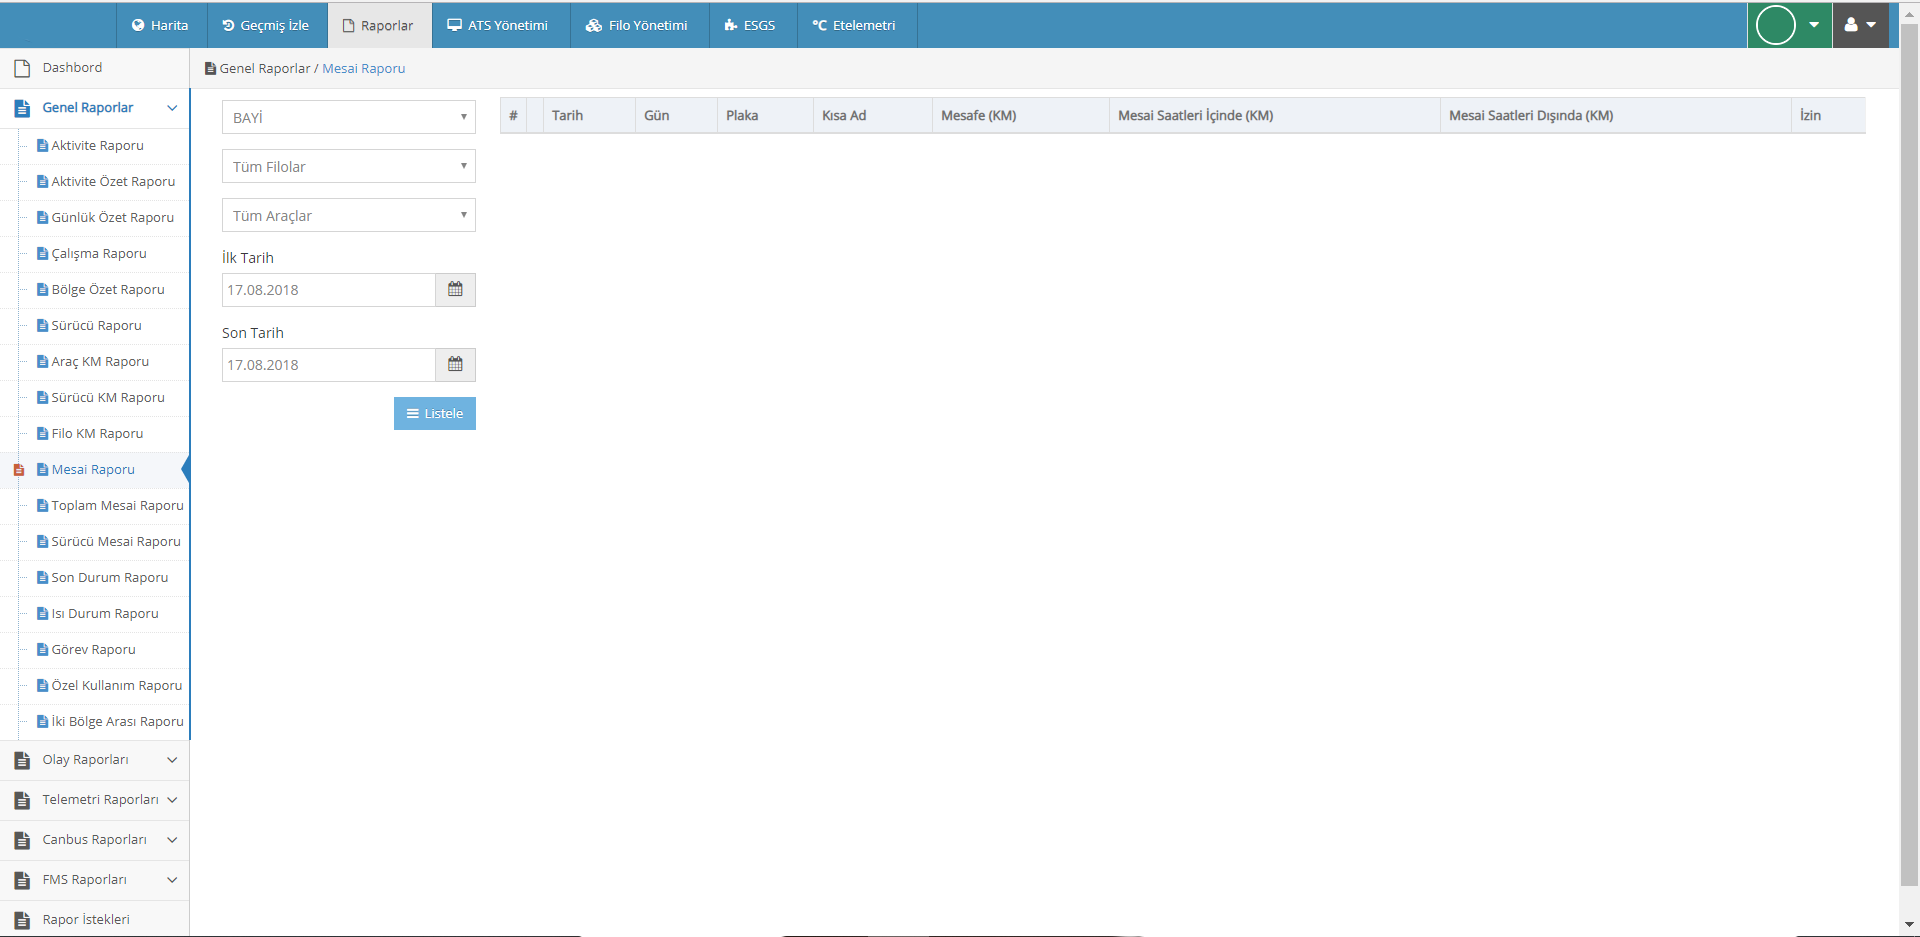This screenshot has width=1920, height=937.
Task: Click the red icon beside Mesai Raporu
Action: coord(18,469)
